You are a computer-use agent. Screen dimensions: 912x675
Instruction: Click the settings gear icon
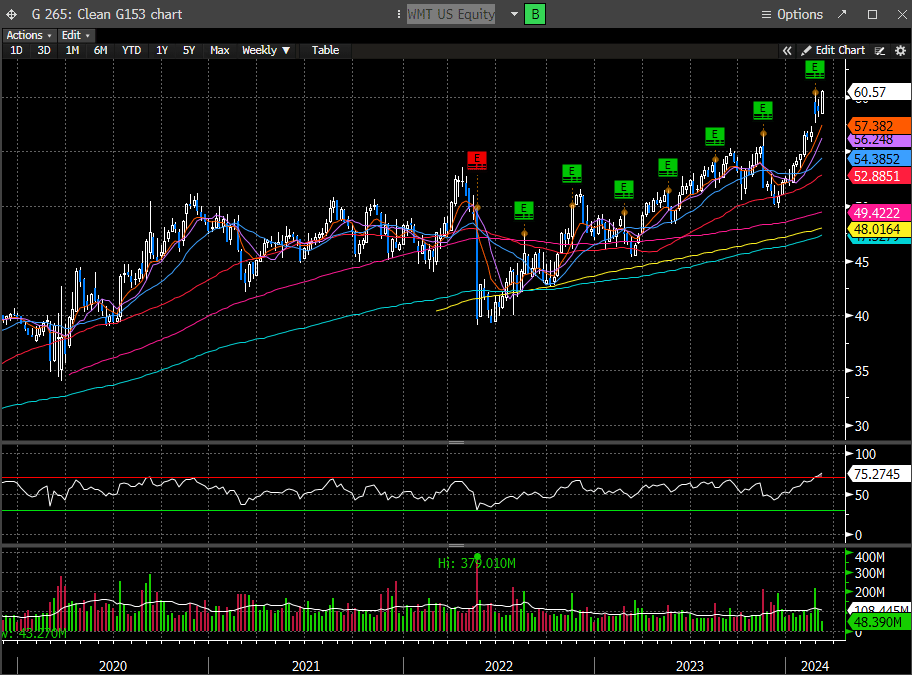899,50
